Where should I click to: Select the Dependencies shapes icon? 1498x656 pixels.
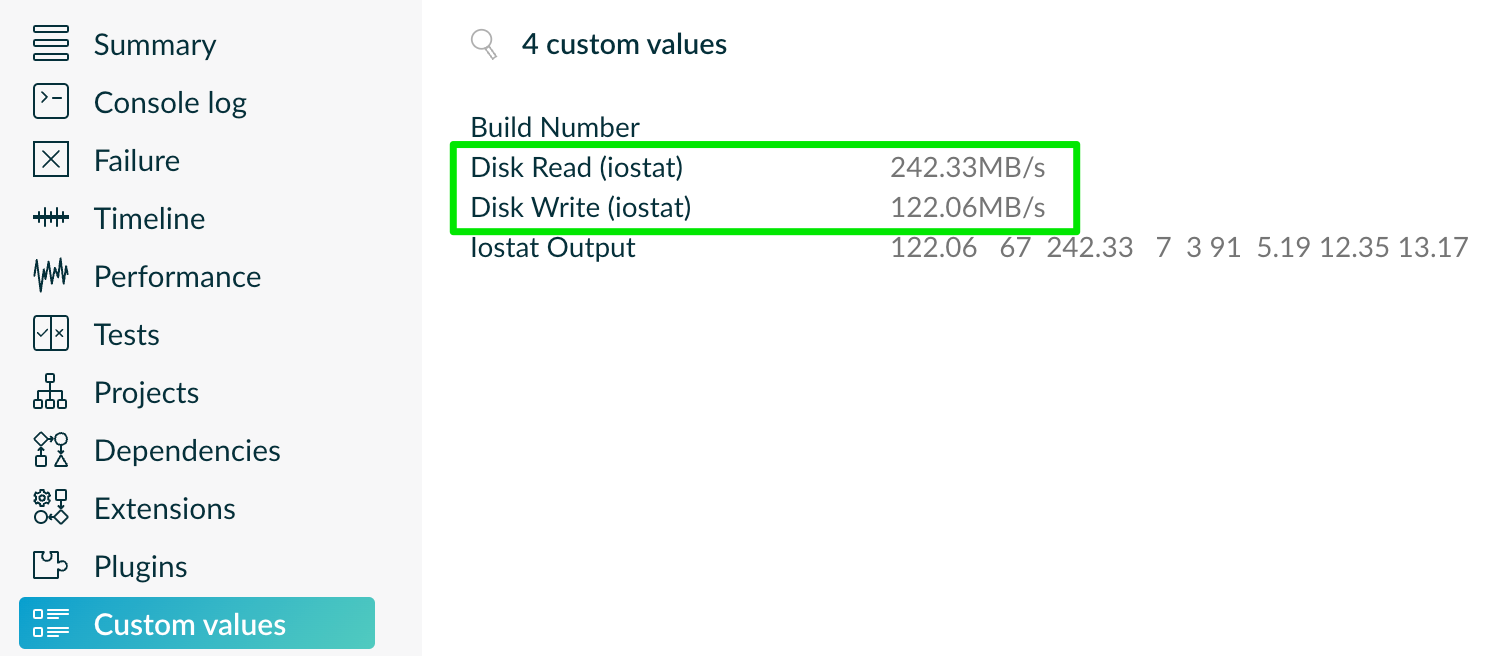pos(50,451)
